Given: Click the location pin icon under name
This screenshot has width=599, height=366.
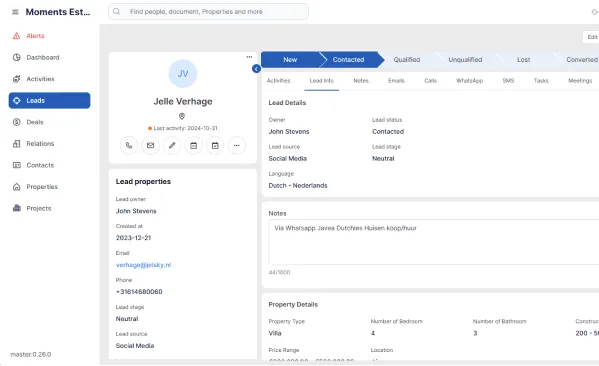Looking at the screenshot, I should pyautogui.click(x=182, y=116).
